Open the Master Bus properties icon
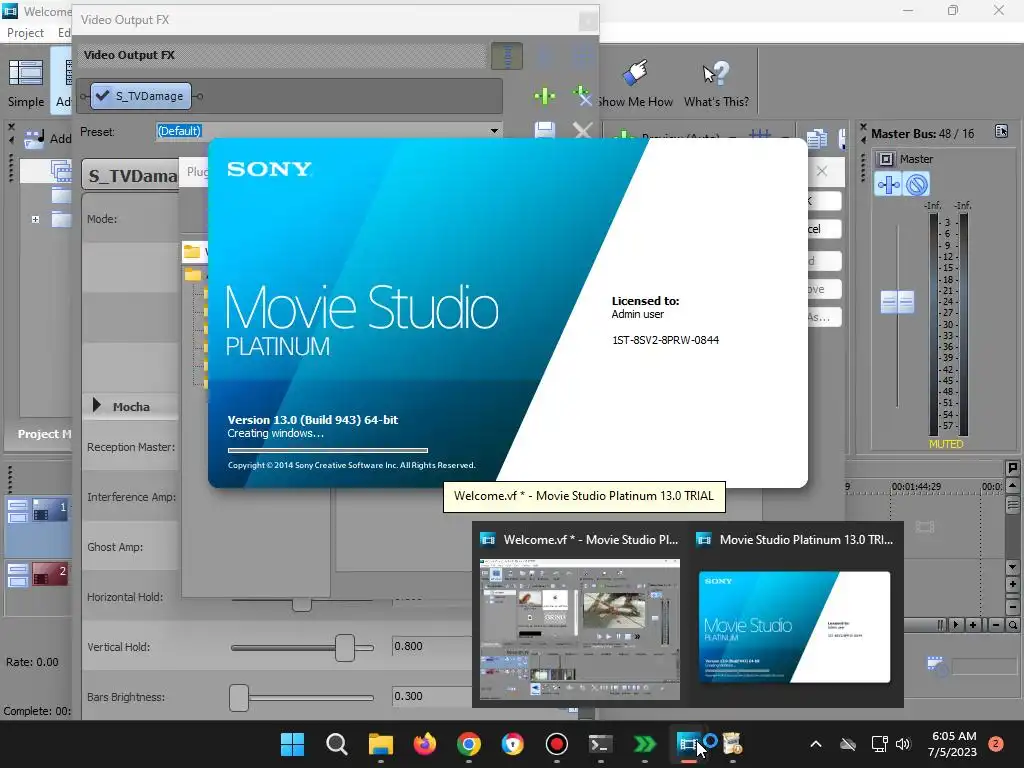The width and height of the screenshot is (1024, 768). (1001, 132)
